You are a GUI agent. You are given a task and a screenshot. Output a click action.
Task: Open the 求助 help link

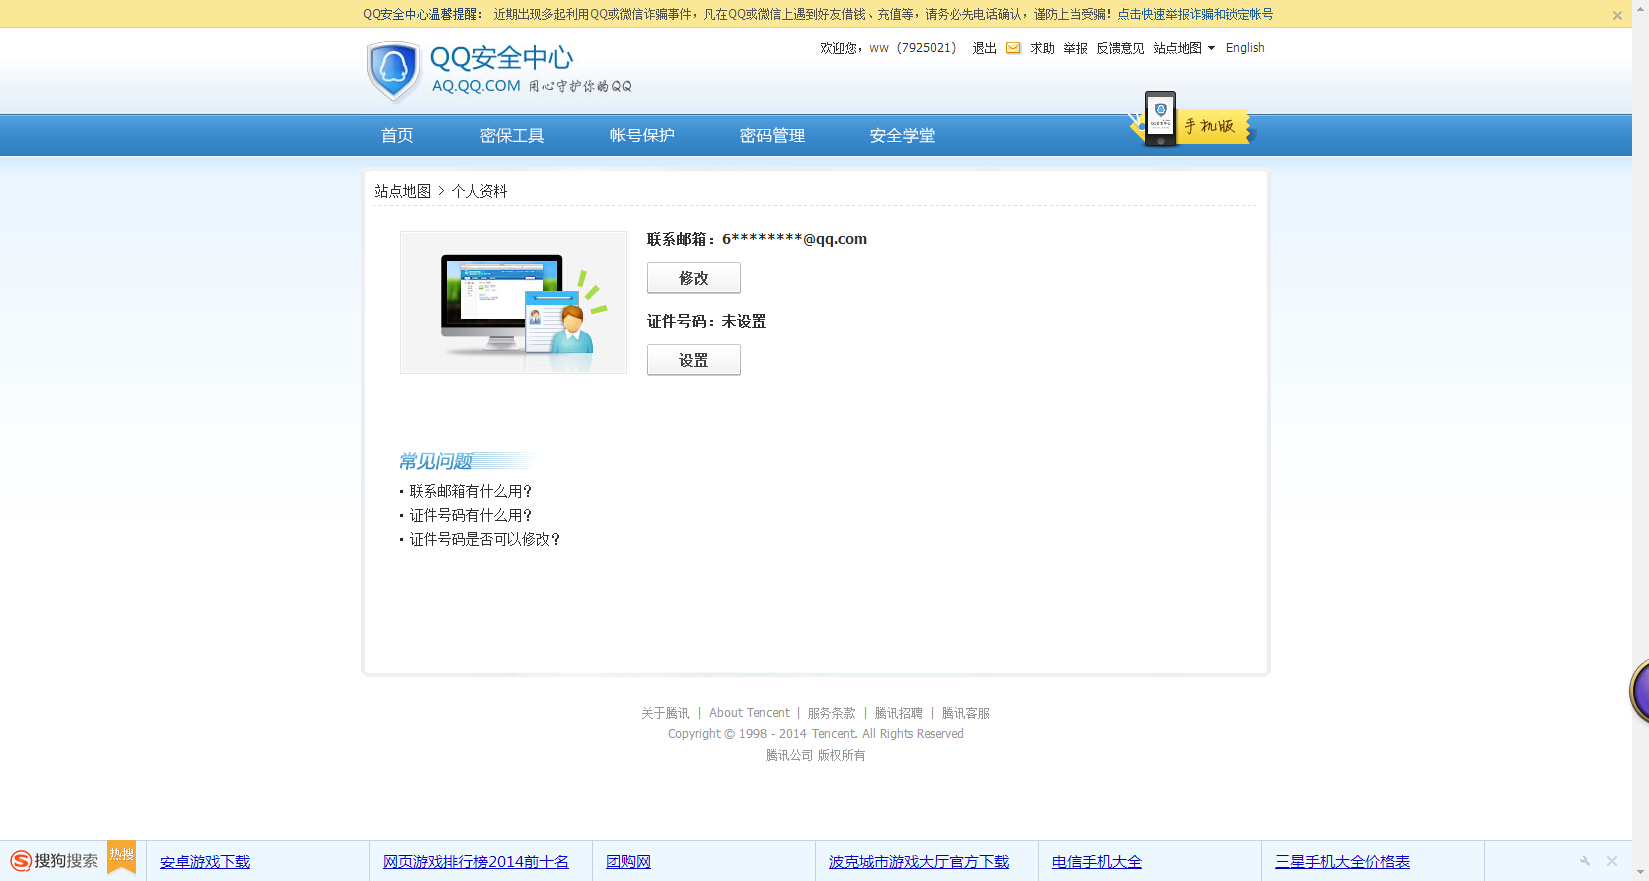click(1042, 48)
